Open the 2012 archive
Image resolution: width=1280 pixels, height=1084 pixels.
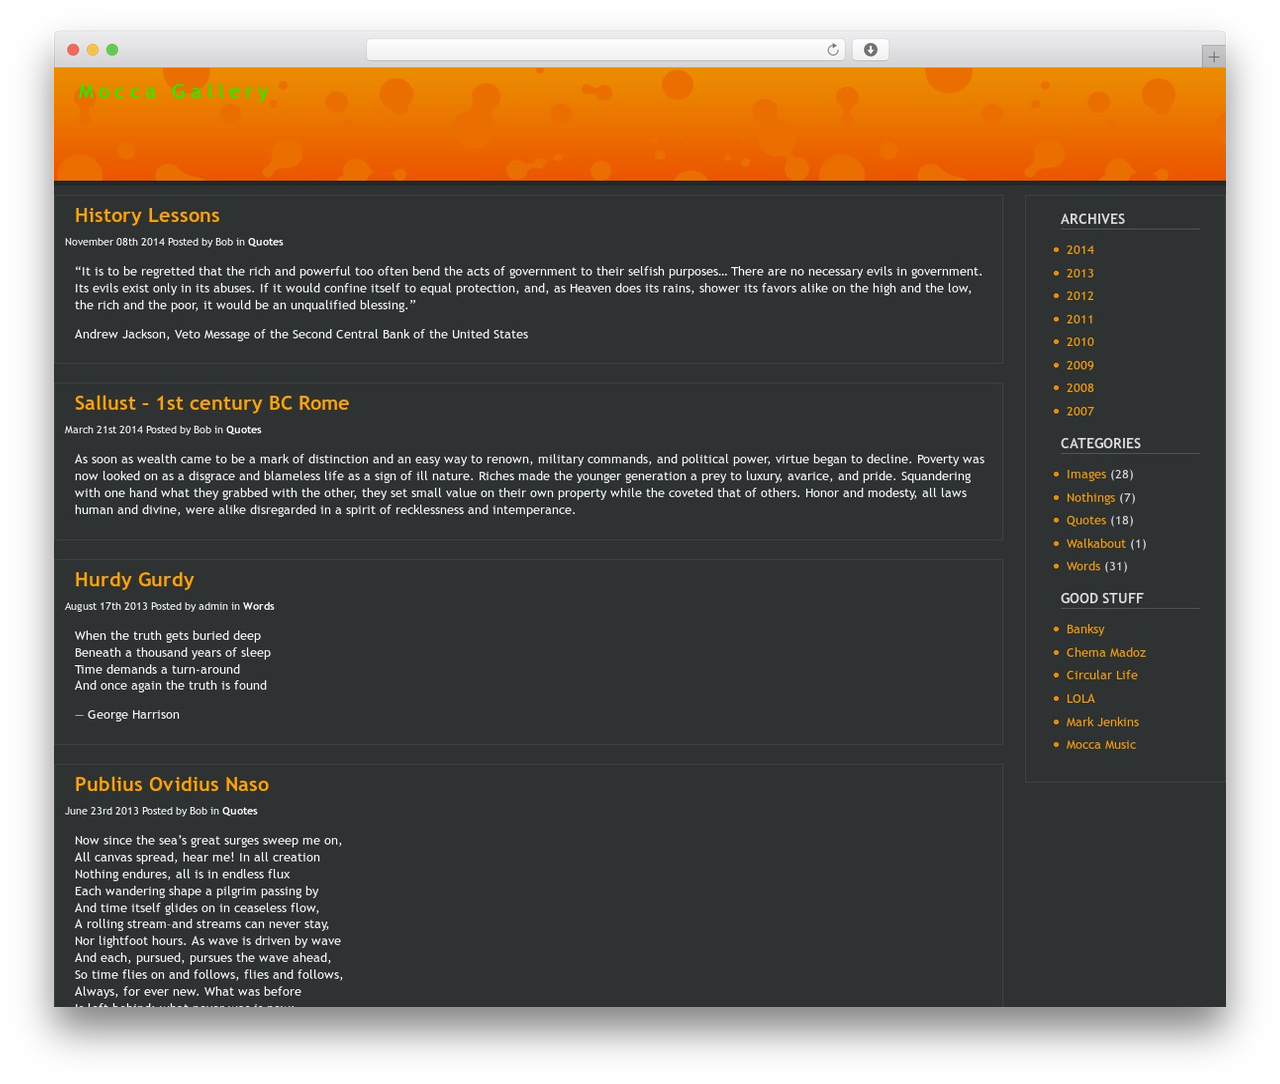[x=1080, y=296]
